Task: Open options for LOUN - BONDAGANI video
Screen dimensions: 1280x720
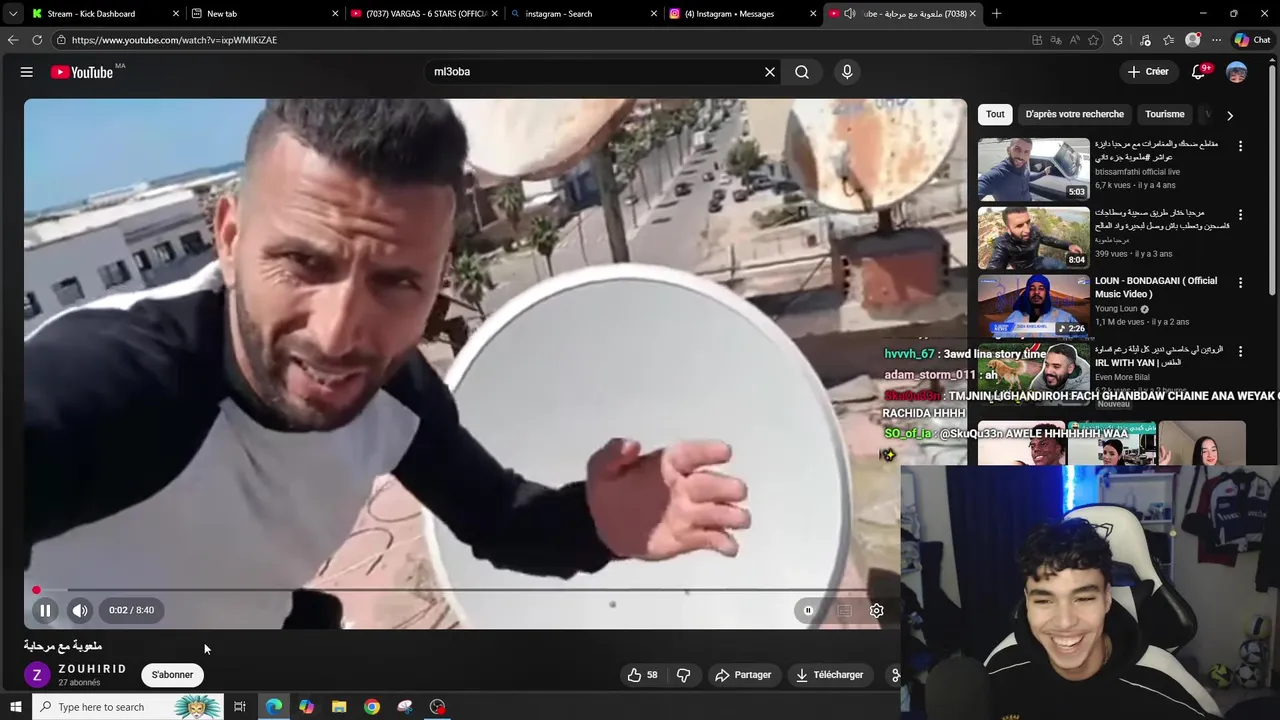Action: coord(1241,283)
